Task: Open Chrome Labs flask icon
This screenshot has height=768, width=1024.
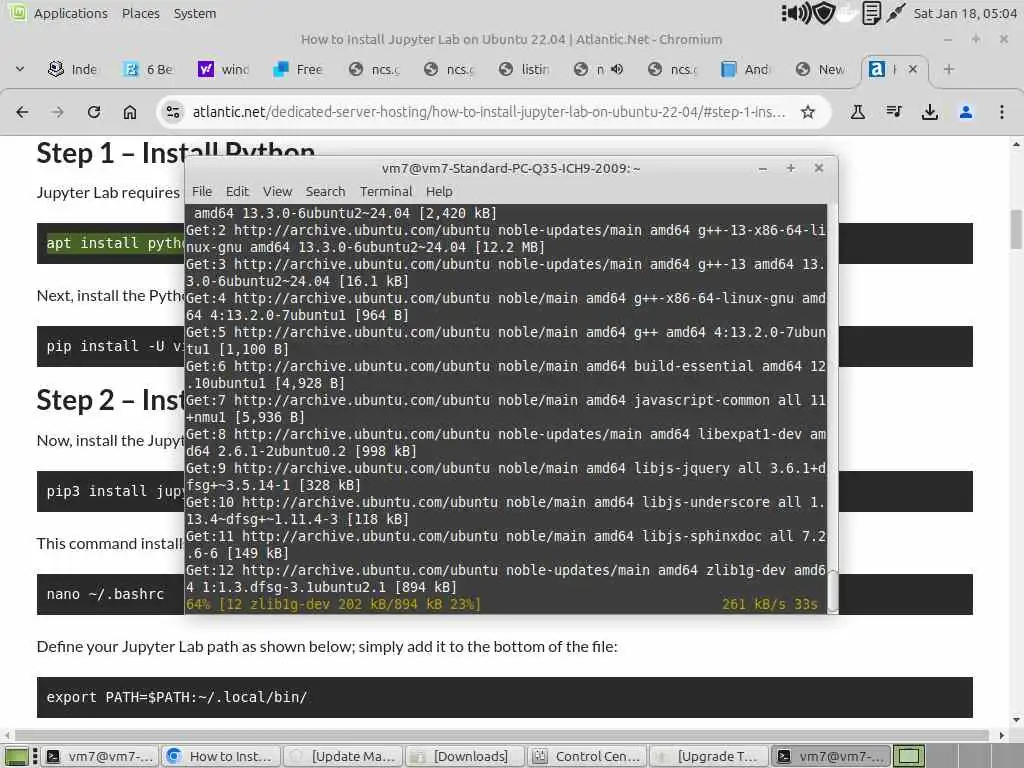Action: 857,112
